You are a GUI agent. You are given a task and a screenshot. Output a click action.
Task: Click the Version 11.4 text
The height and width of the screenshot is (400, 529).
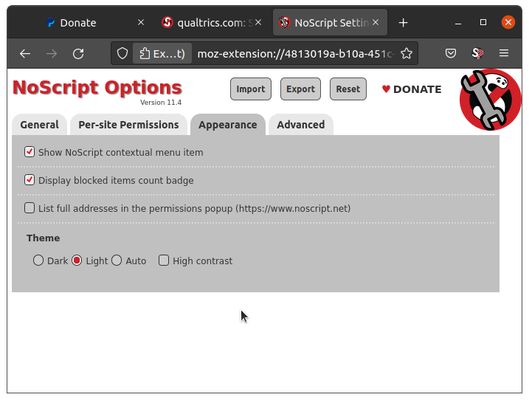161,103
